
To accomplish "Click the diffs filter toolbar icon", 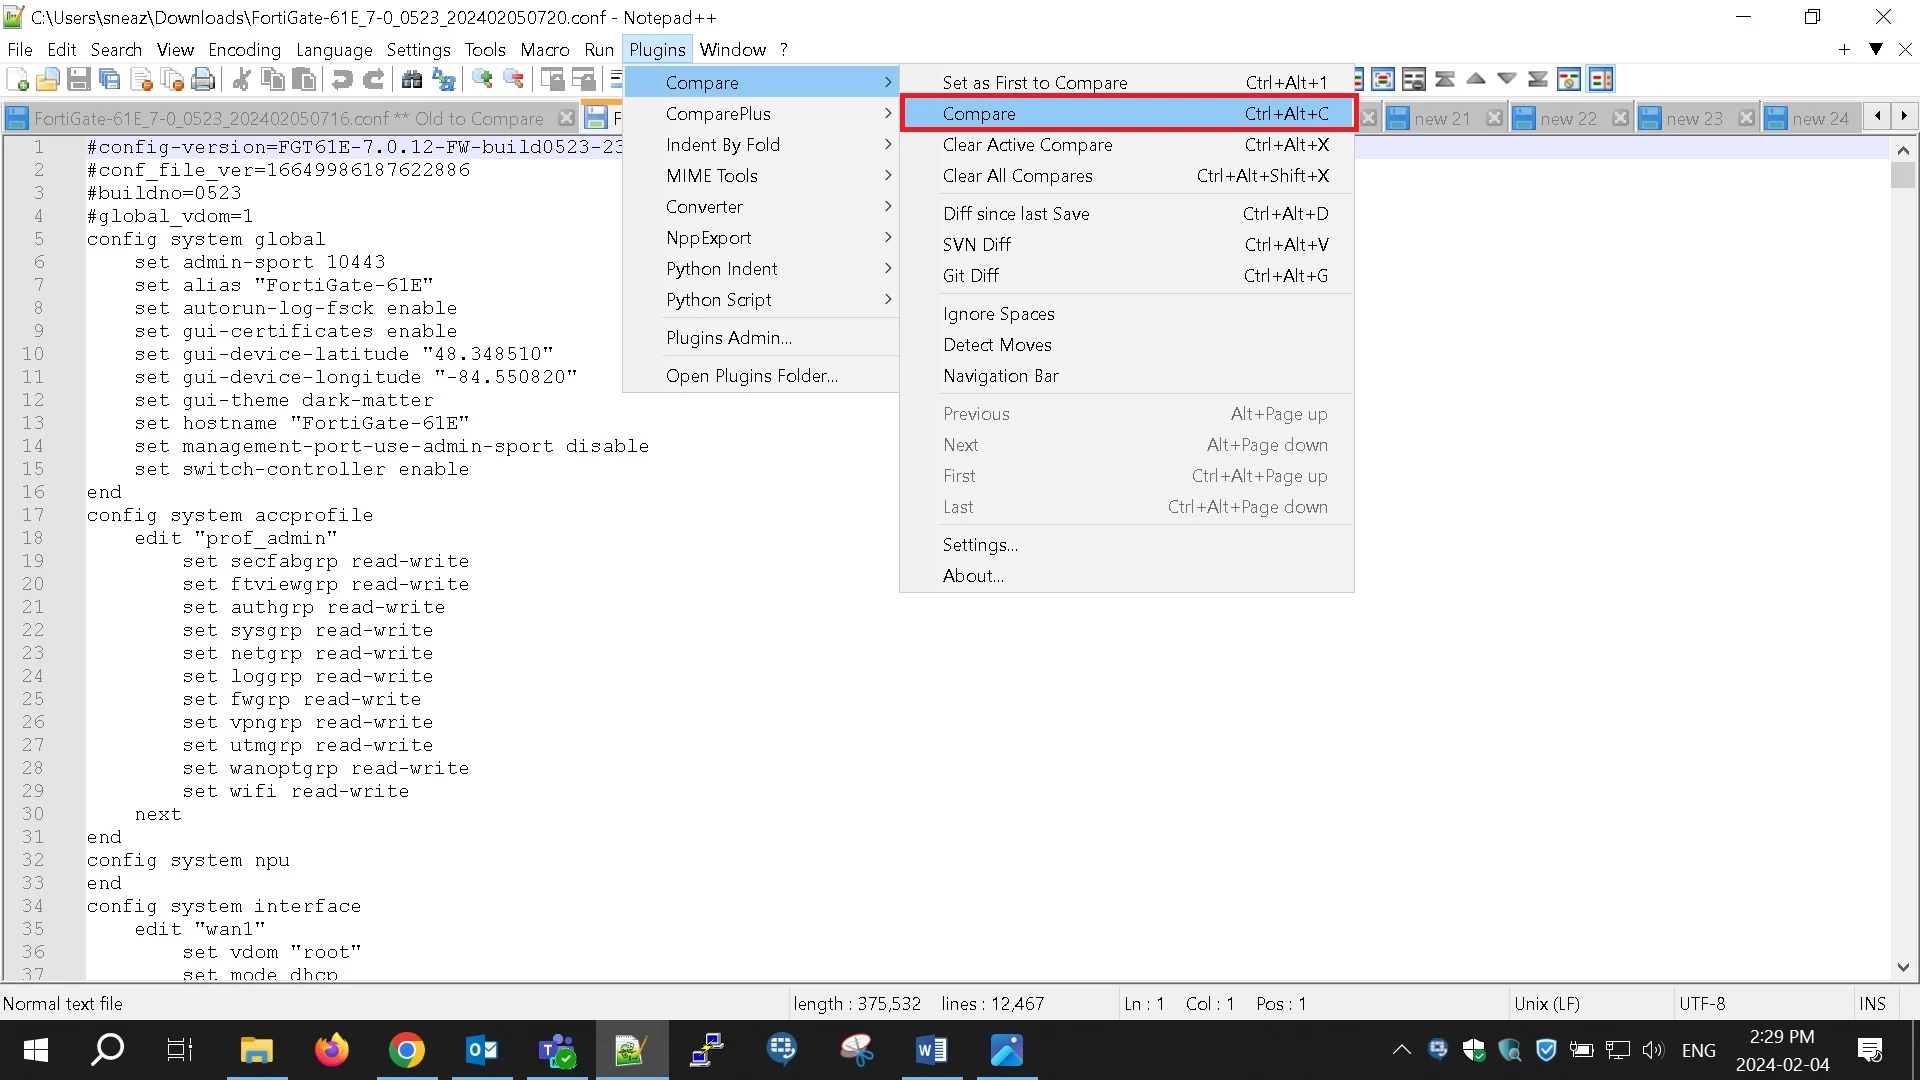I will (x=1570, y=80).
